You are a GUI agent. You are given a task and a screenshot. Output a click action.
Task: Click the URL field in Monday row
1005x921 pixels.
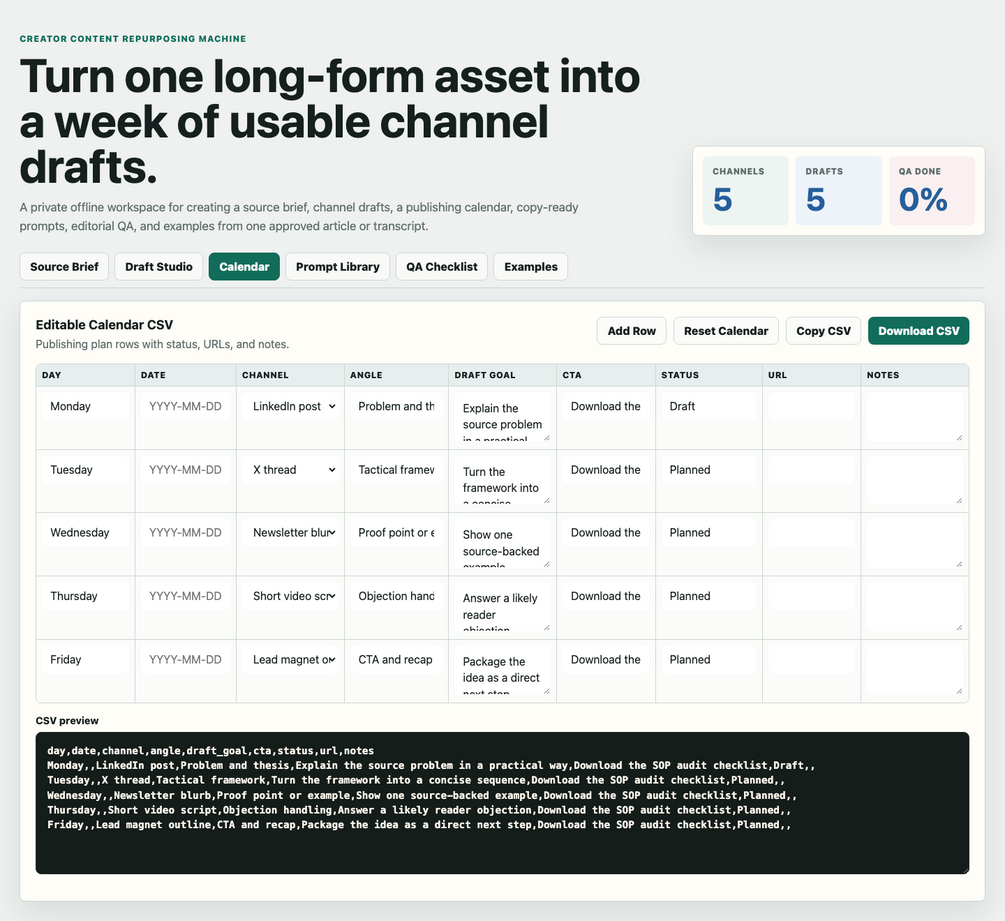(811, 406)
